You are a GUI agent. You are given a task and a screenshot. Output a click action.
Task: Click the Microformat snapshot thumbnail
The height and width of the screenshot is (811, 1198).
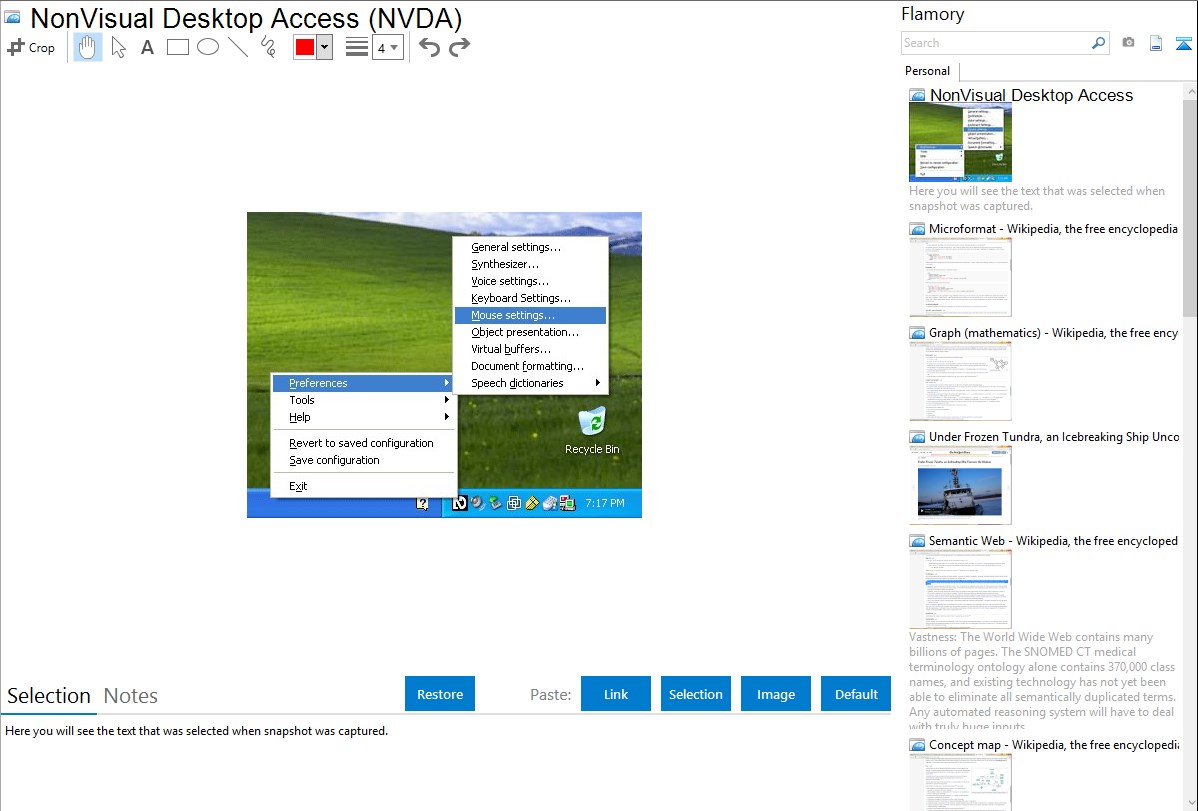coord(960,277)
